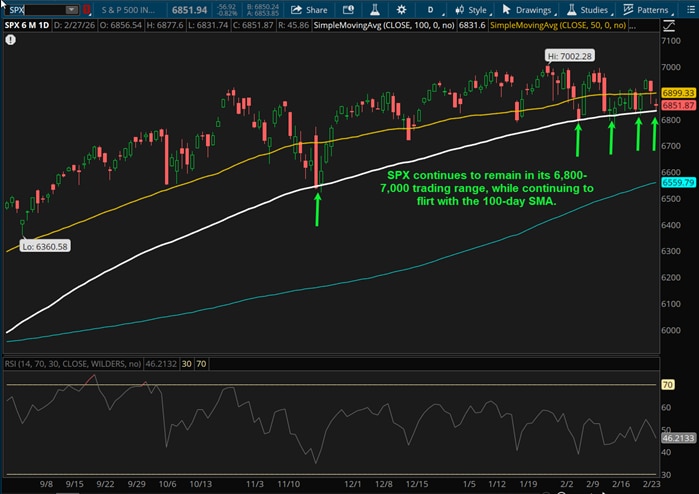Click the Lo: 6360.58 price bubble
Screen dimensions: 699x494
45,246
